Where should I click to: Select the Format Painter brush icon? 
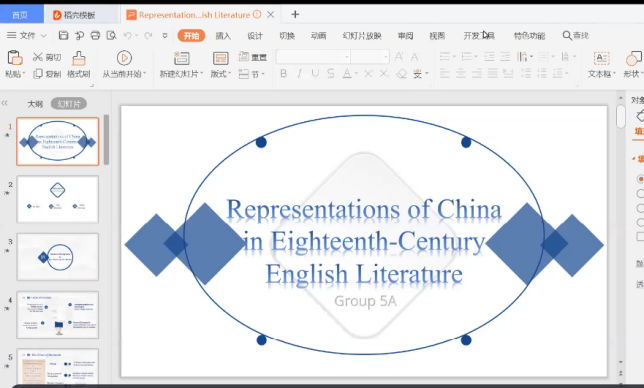[x=78, y=58]
